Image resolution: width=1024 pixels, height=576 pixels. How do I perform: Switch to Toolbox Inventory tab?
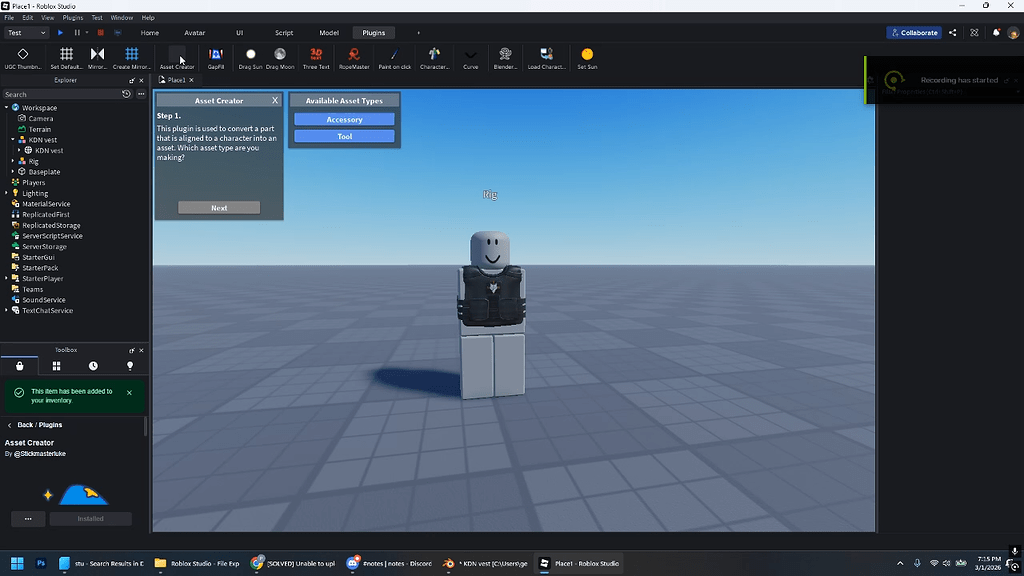click(20, 366)
